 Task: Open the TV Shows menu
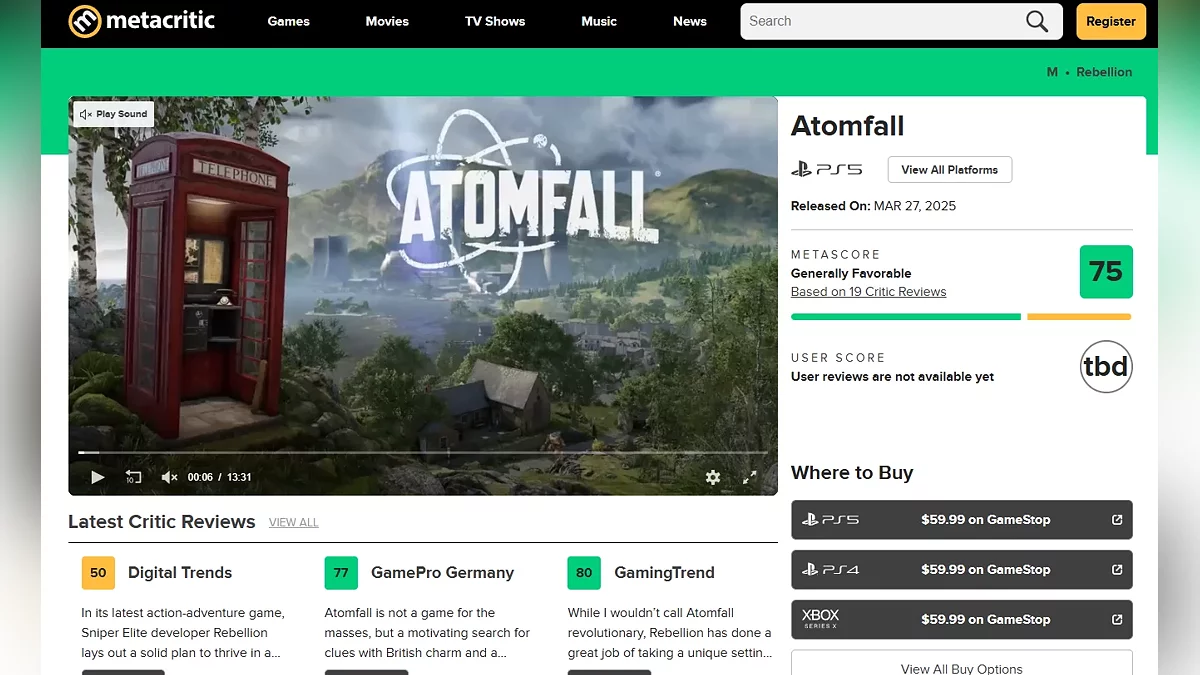[495, 21]
